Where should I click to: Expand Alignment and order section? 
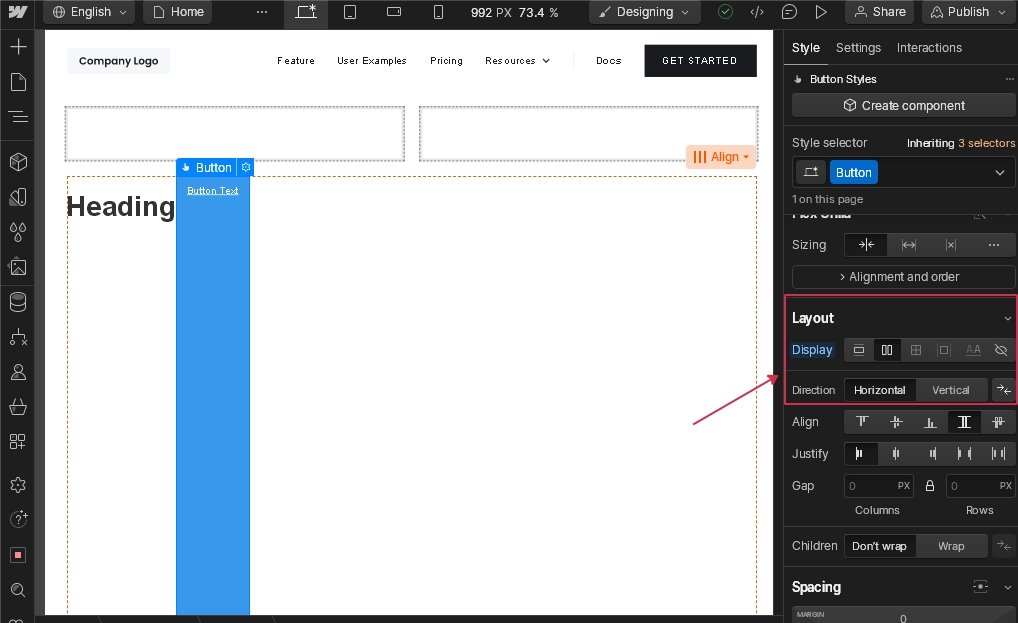point(903,277)
